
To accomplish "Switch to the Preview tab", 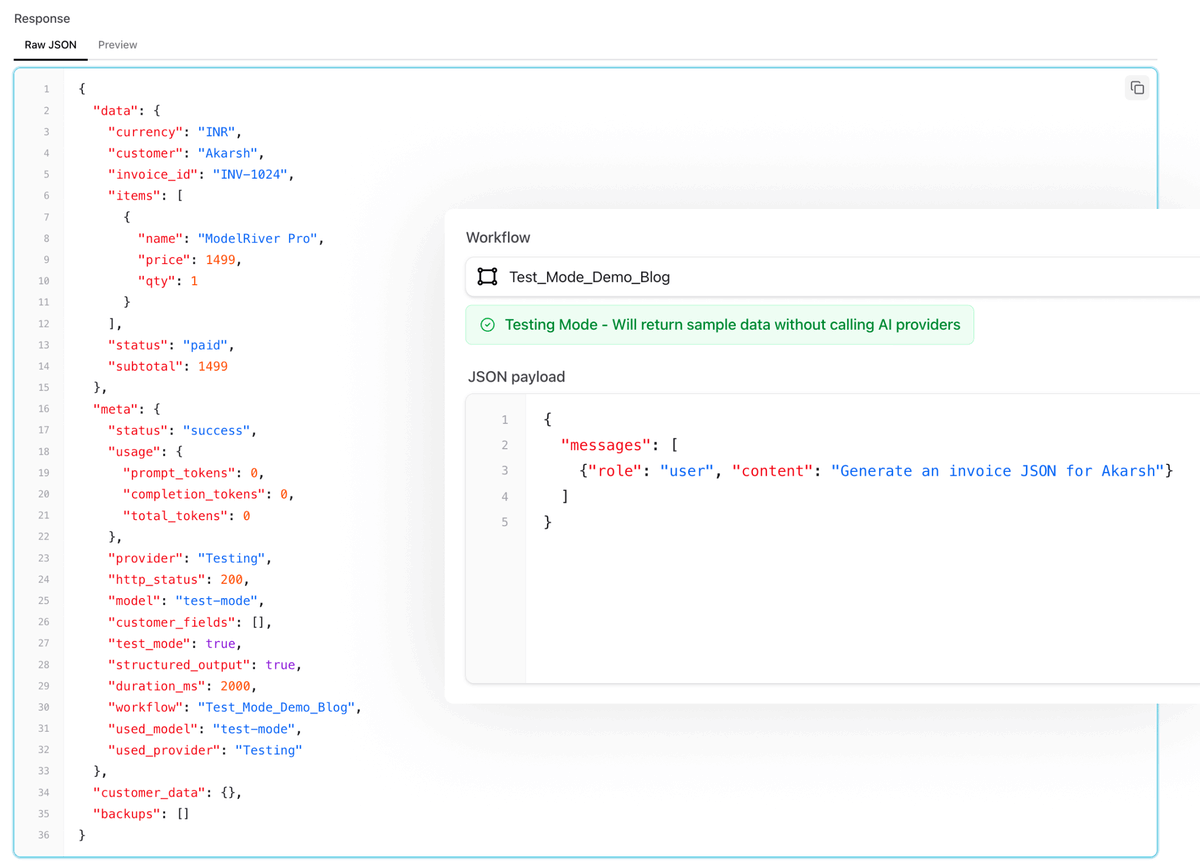I will click(118, 45).
